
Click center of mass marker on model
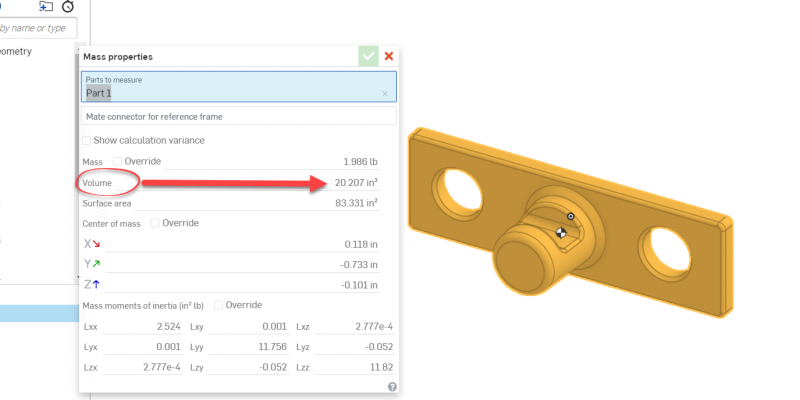coord(561,232)
